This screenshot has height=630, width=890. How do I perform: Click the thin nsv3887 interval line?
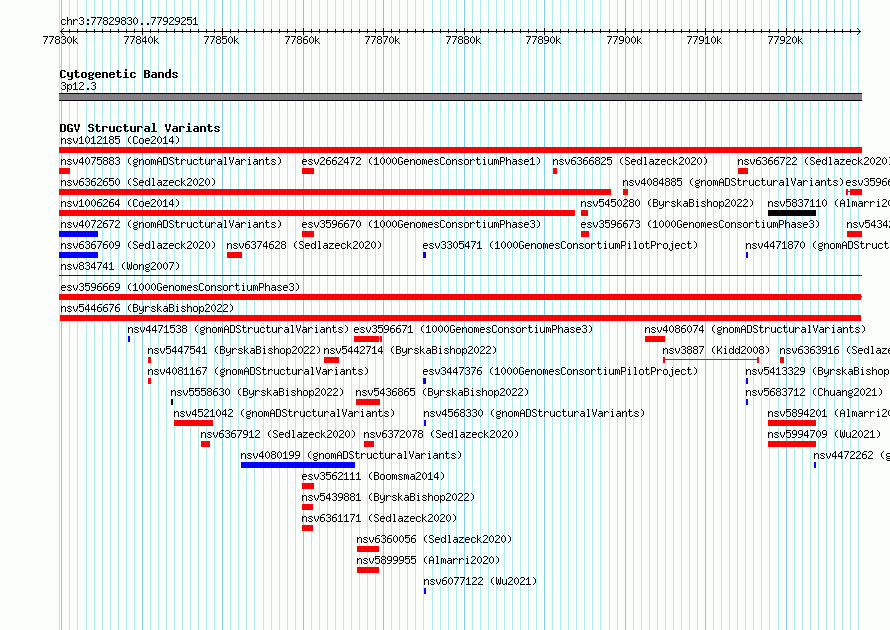[711, 360]
